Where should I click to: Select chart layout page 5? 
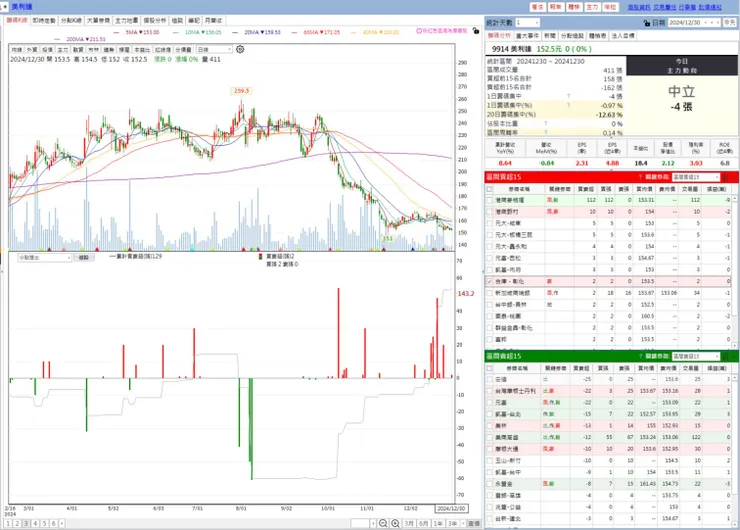click(x=44, y=523)
